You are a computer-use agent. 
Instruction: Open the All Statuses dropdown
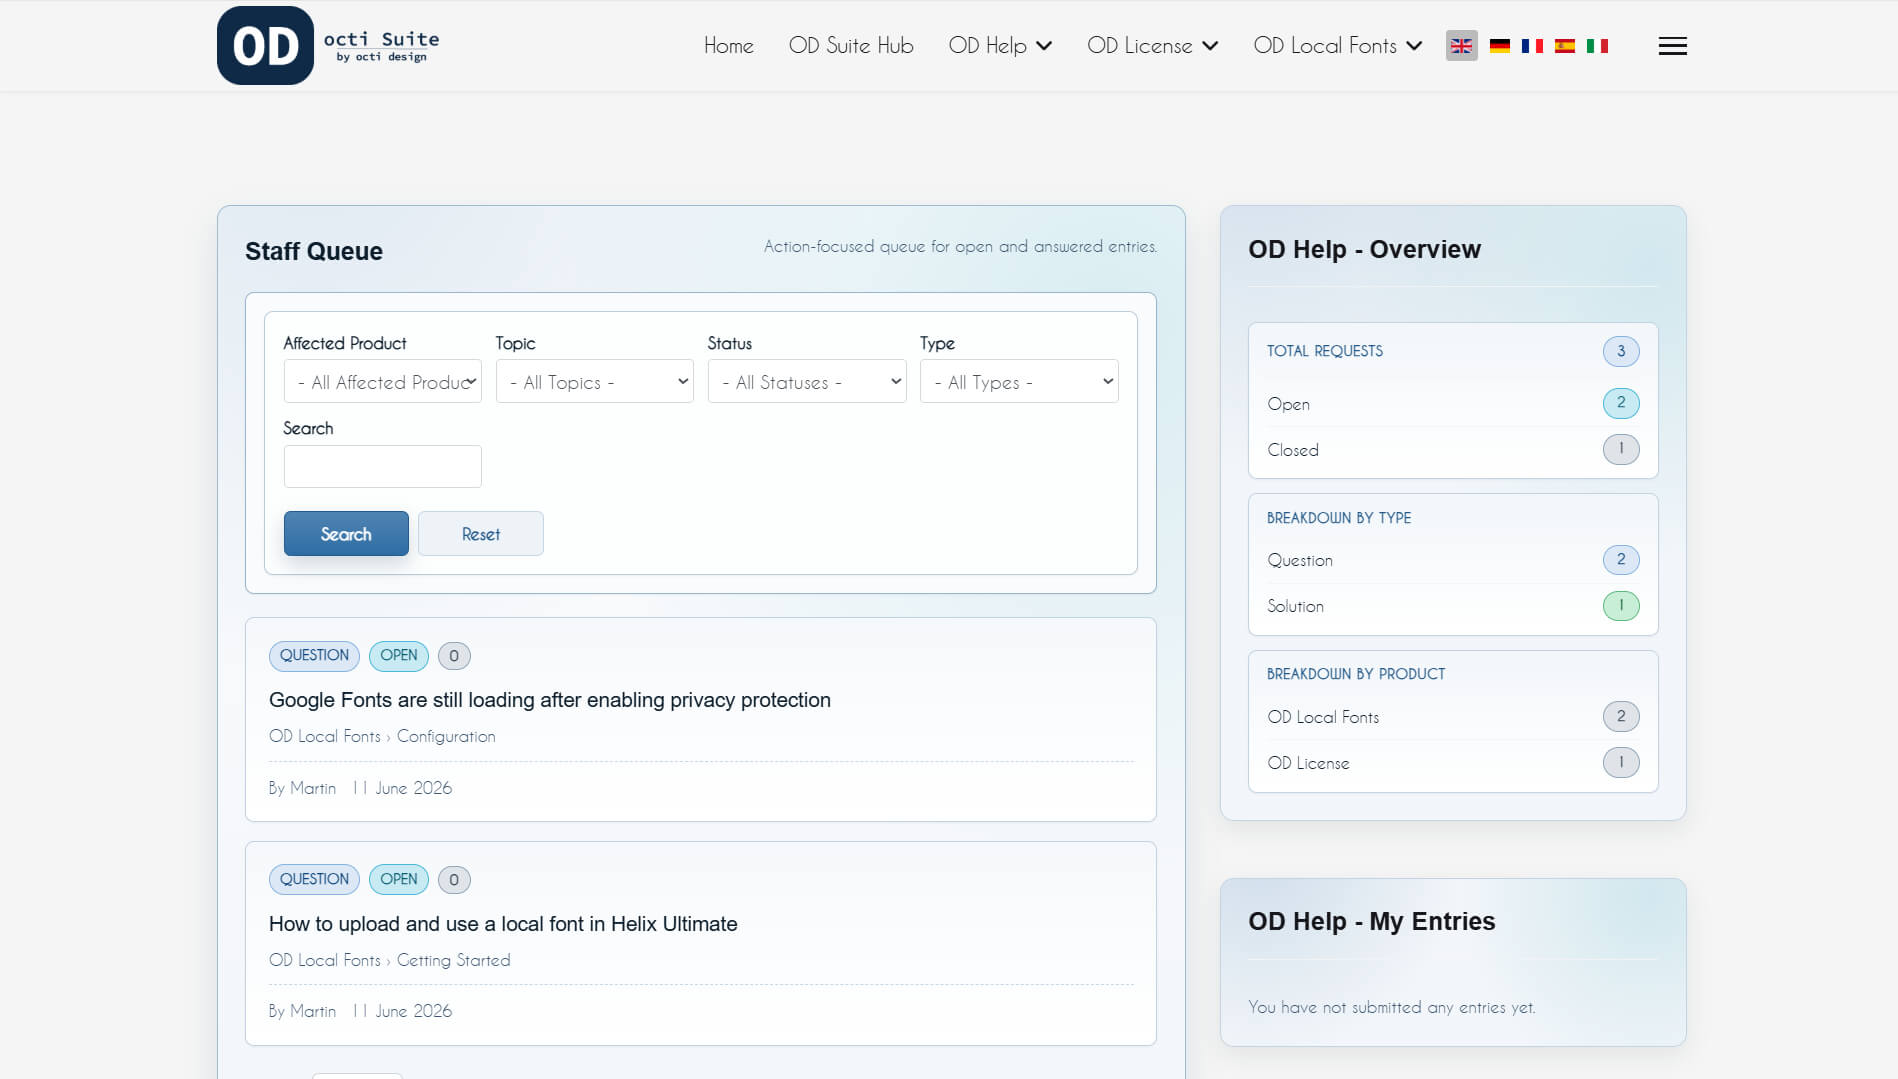point(807,382)
